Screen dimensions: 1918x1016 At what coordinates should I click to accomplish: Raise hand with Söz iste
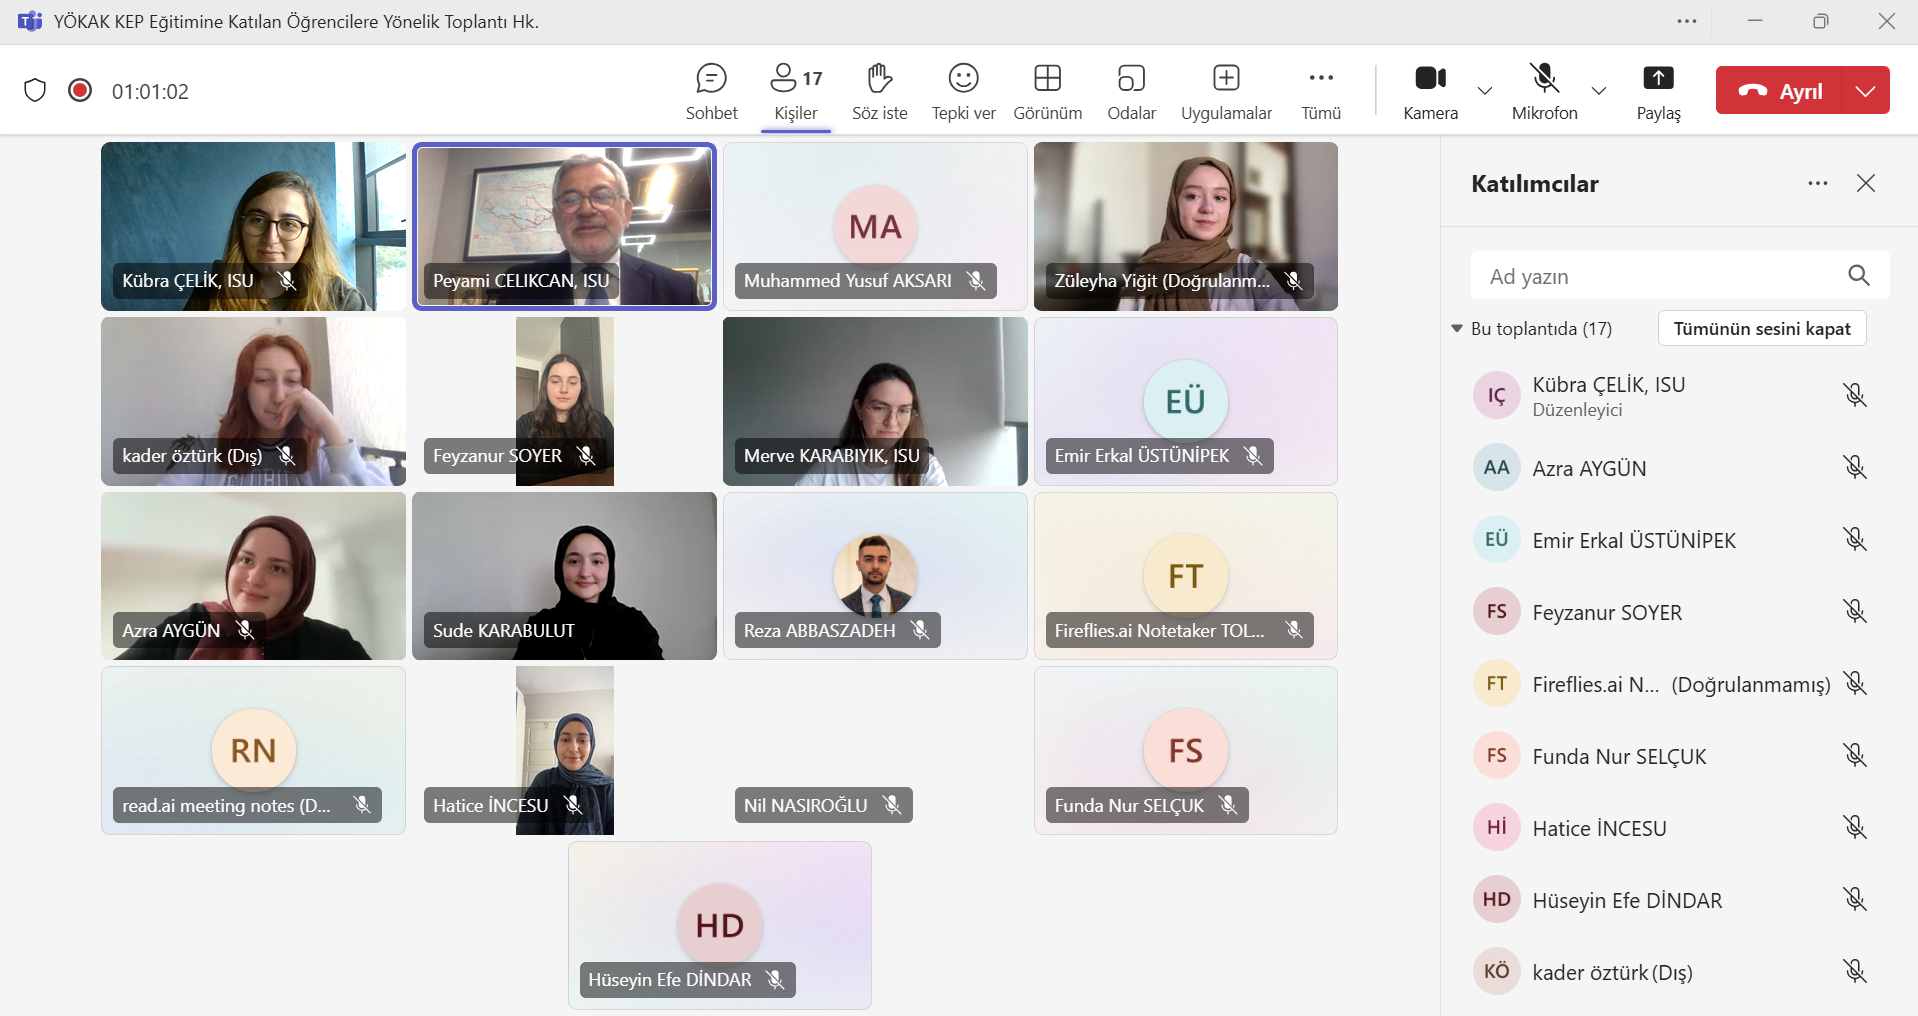879,91
